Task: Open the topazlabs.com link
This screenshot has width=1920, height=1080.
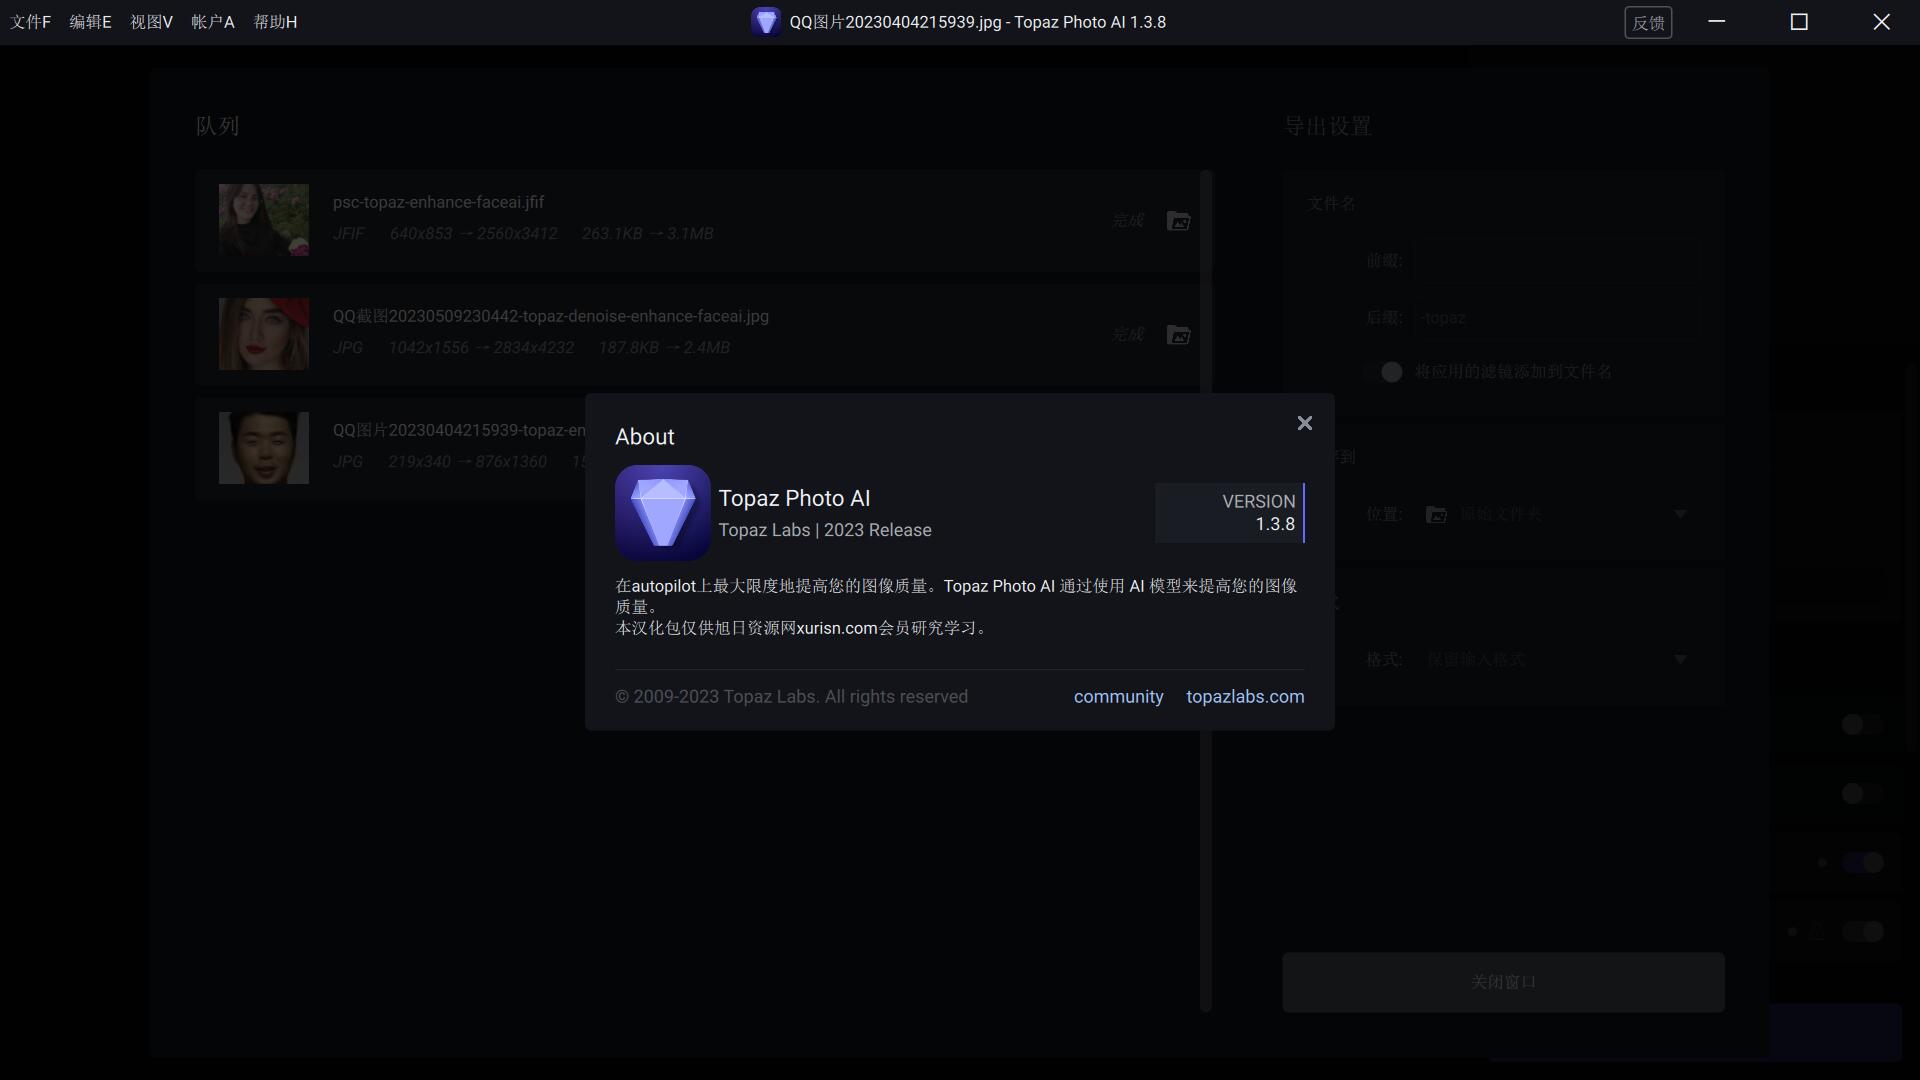Action: (x=1245, y=697)
